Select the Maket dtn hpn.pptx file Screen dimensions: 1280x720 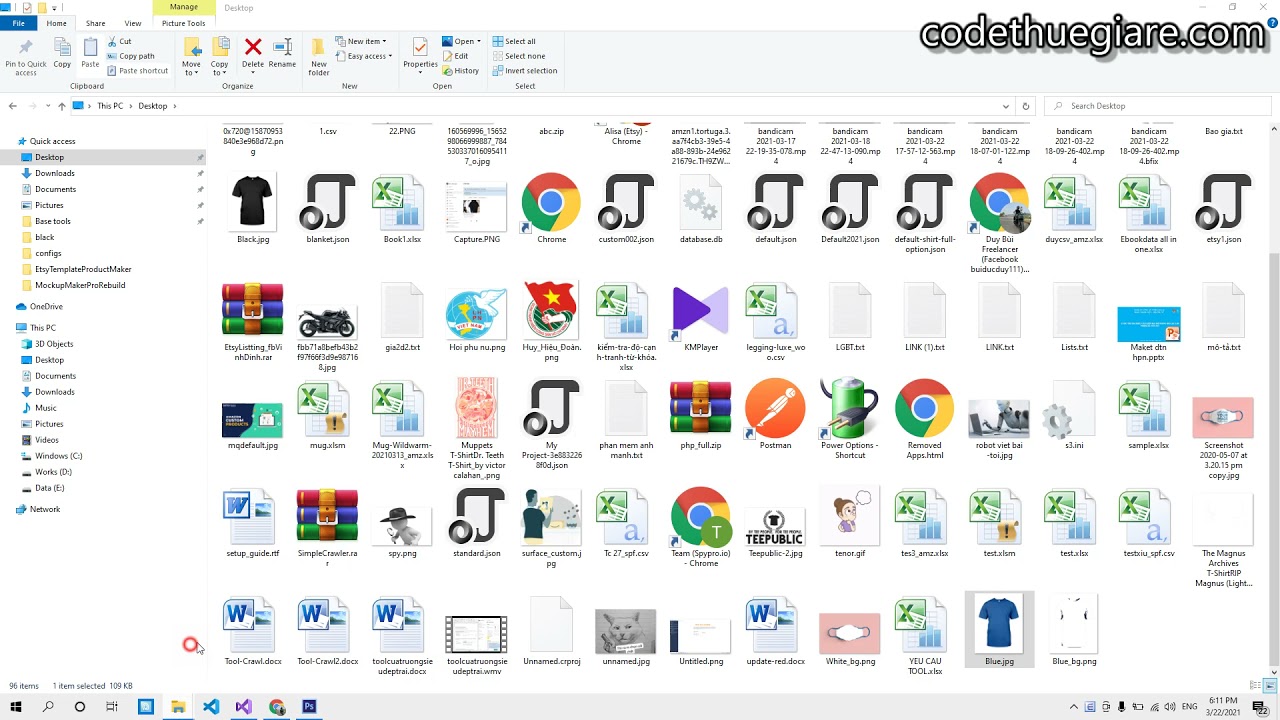(1149, 326)
